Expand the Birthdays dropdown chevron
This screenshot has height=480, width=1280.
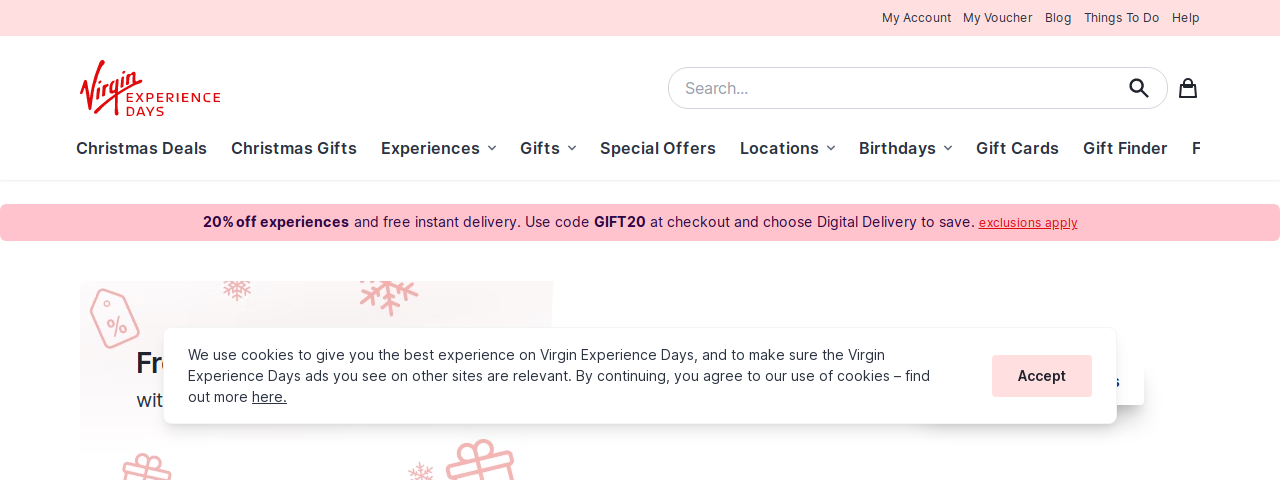948,148
